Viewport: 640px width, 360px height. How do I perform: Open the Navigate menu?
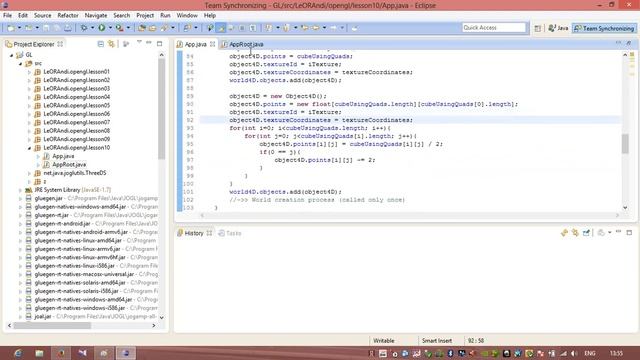click(x=96, y=16)
